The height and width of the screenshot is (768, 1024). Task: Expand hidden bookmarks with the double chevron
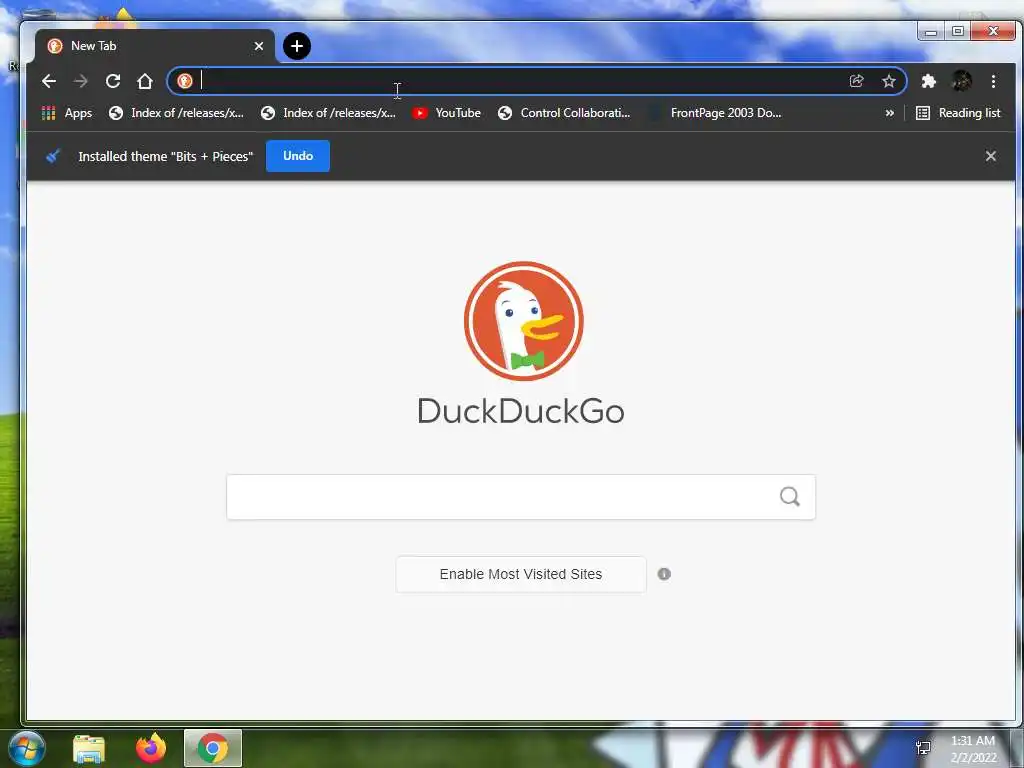(x=889, y=113)
